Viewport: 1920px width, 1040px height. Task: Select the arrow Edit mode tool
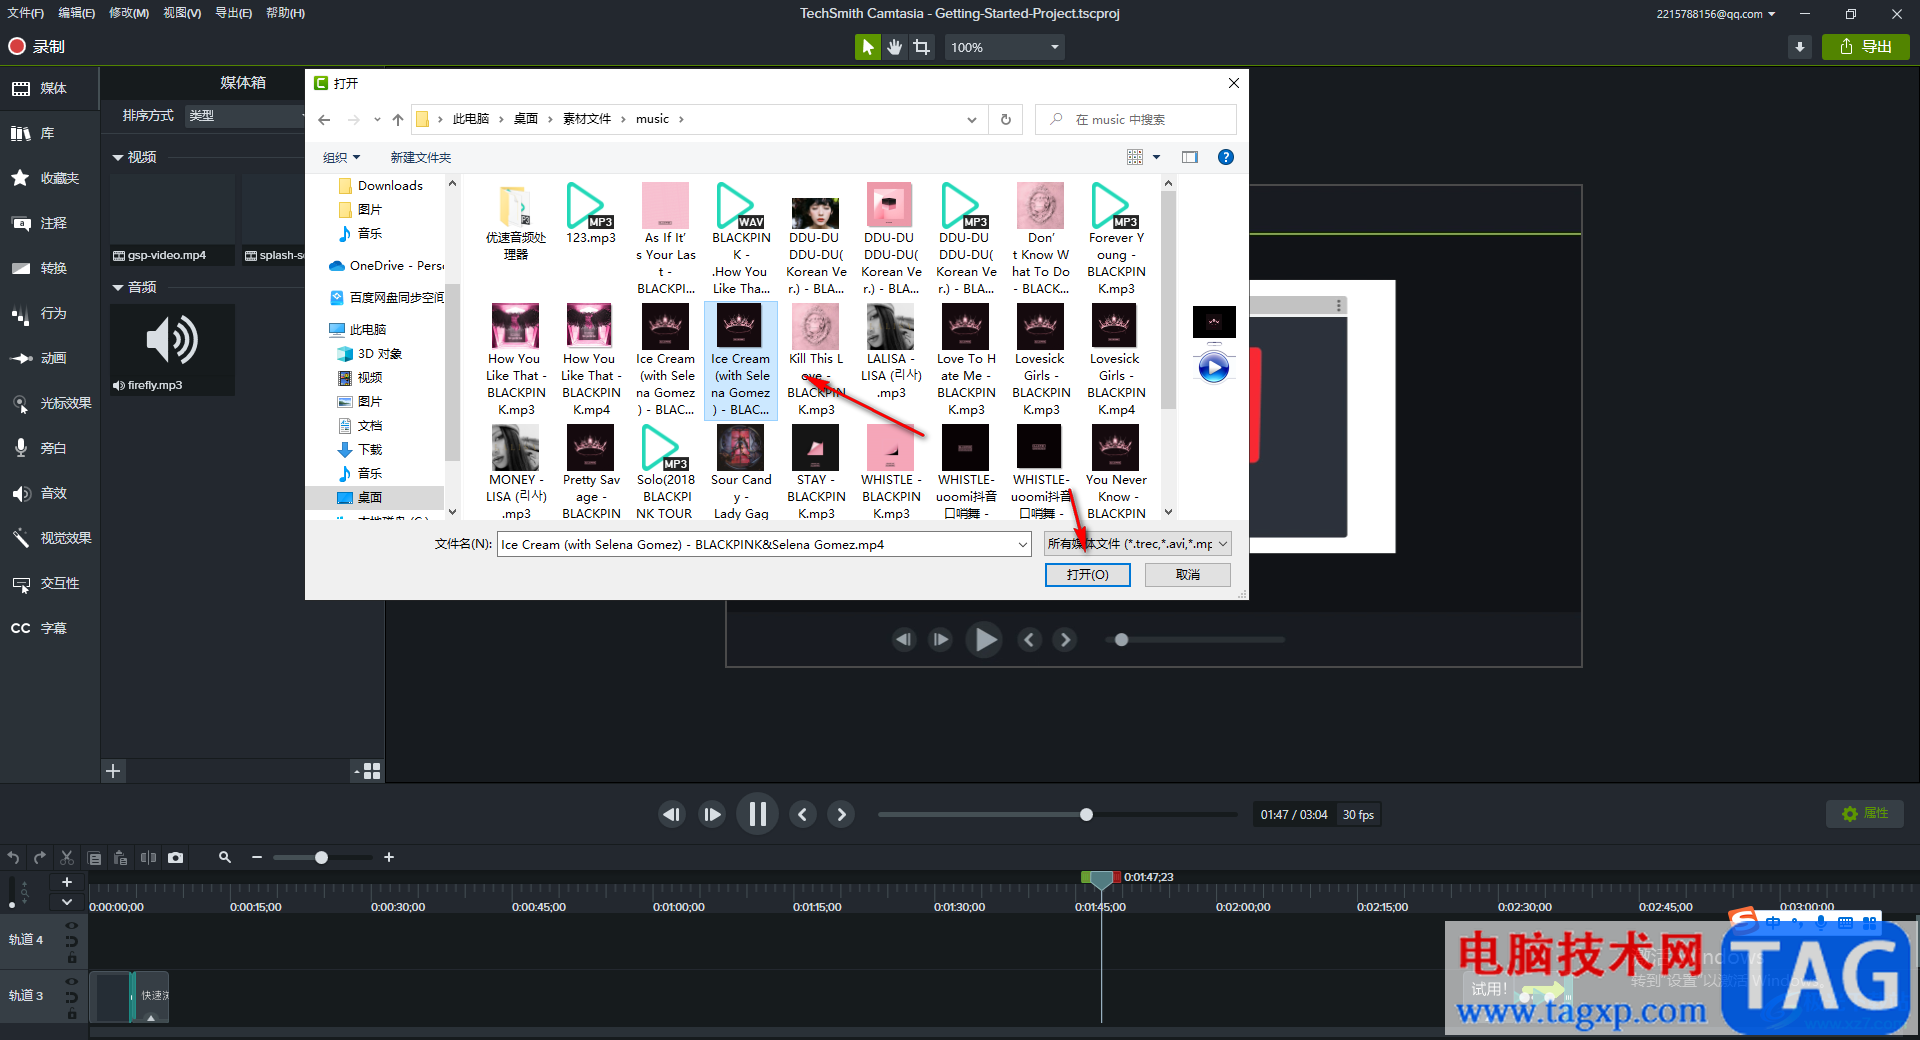pos(867,47)
